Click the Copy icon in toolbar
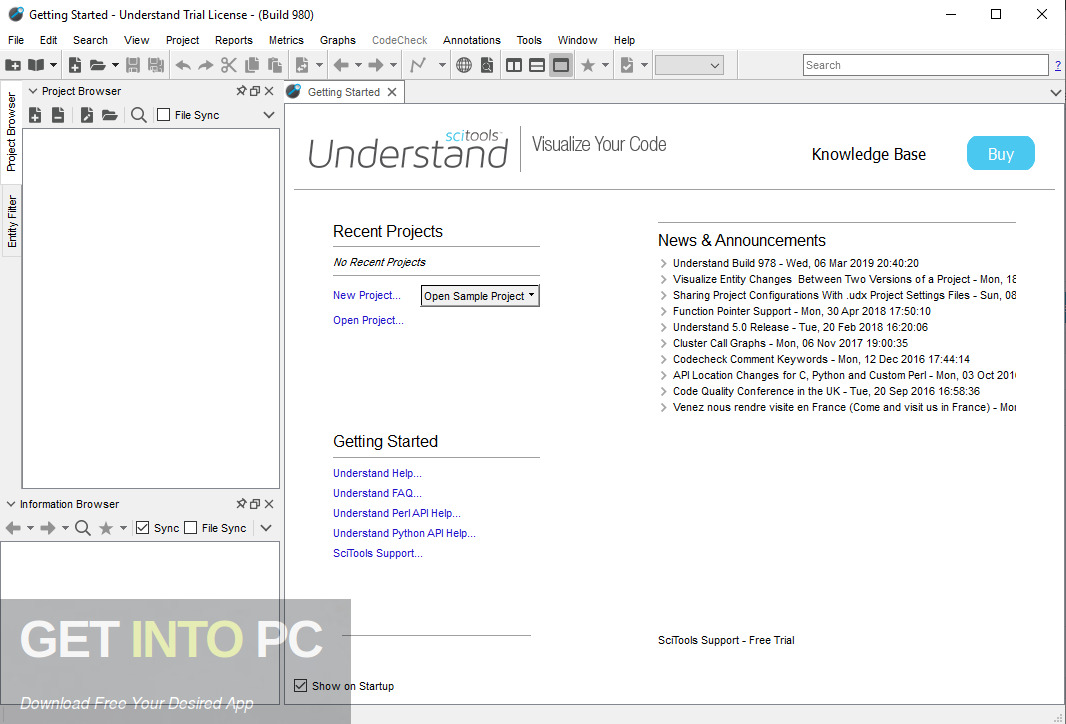This screenshot has width=1066, height=724. click(x=252, y=65)
